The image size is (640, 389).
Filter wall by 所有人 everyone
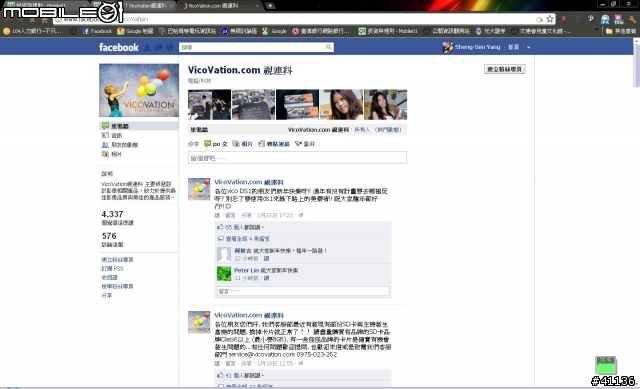point(362,130)
